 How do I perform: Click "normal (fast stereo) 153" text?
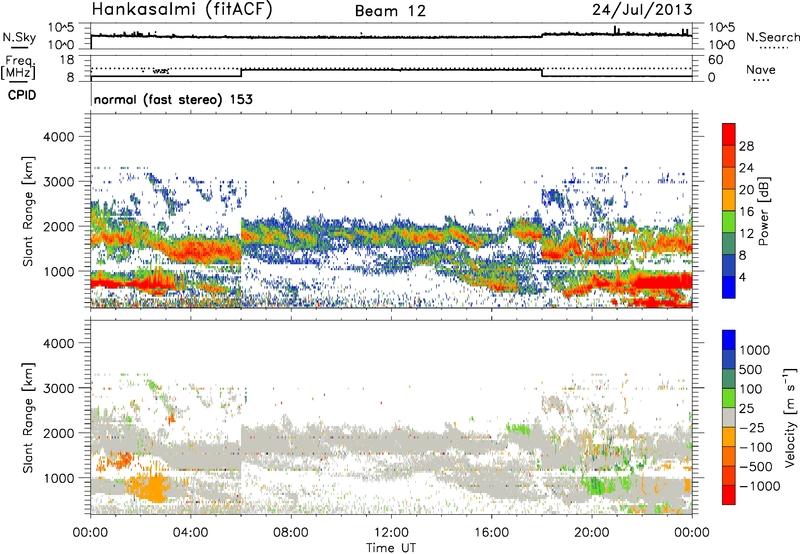(173, 99)
